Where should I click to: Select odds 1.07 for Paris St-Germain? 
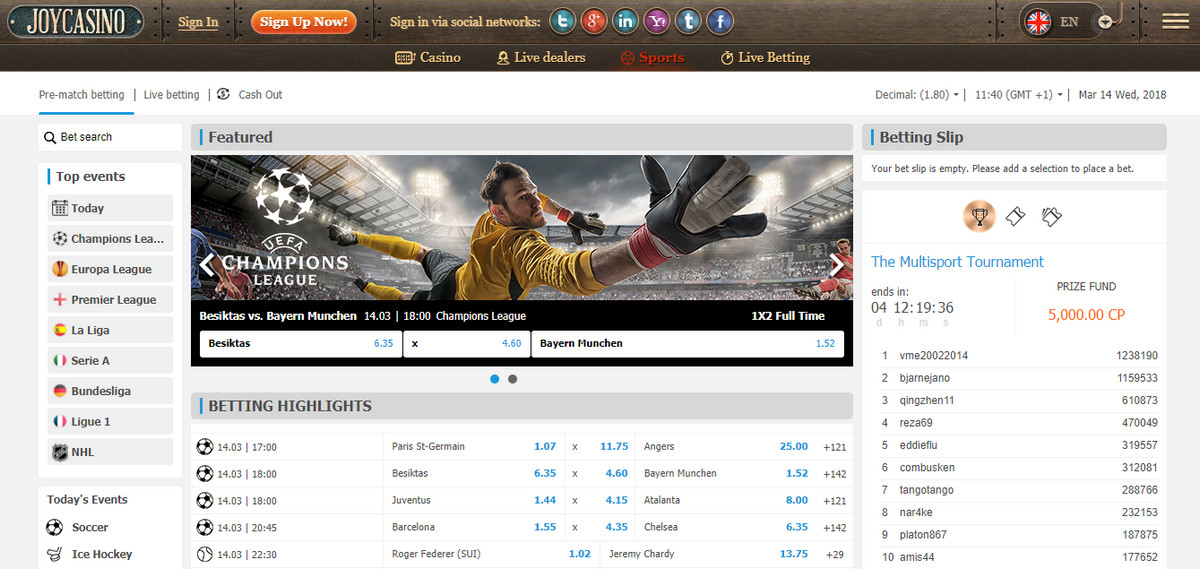coord(545,447)
